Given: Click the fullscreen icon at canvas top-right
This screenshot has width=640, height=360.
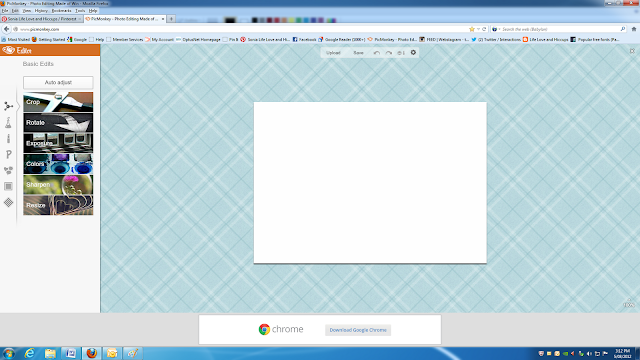Looking at the screenshot, I should [x=632, y=51].
